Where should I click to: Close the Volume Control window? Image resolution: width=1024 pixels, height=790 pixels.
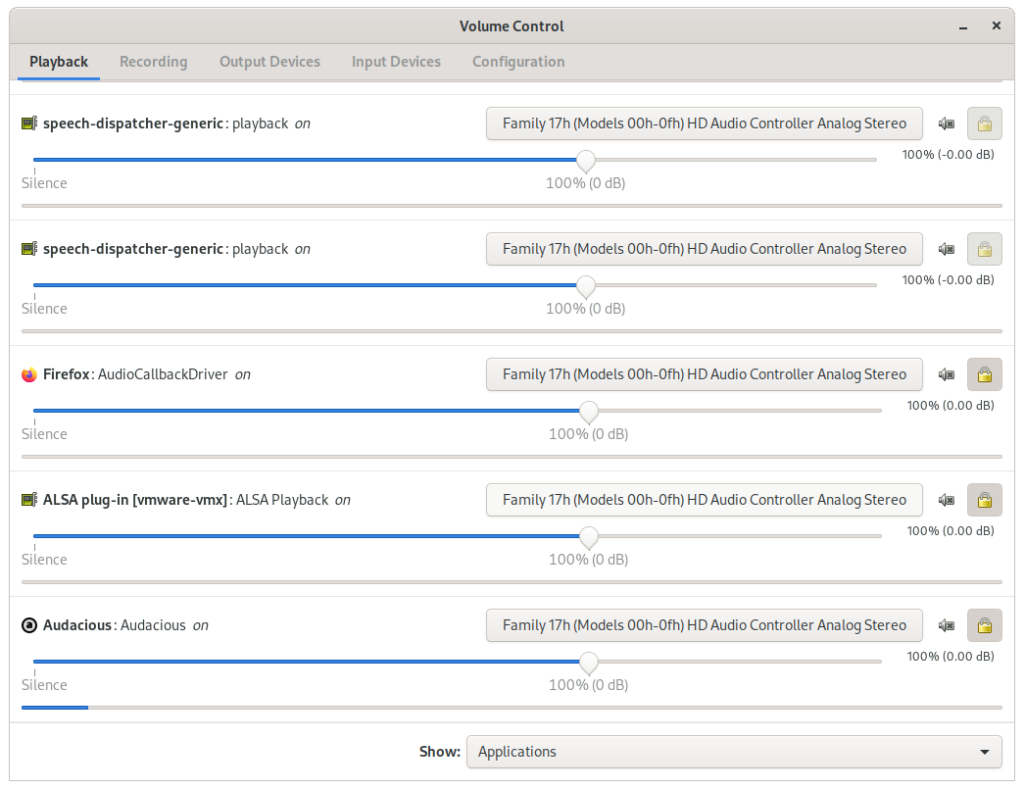point(996,25)
